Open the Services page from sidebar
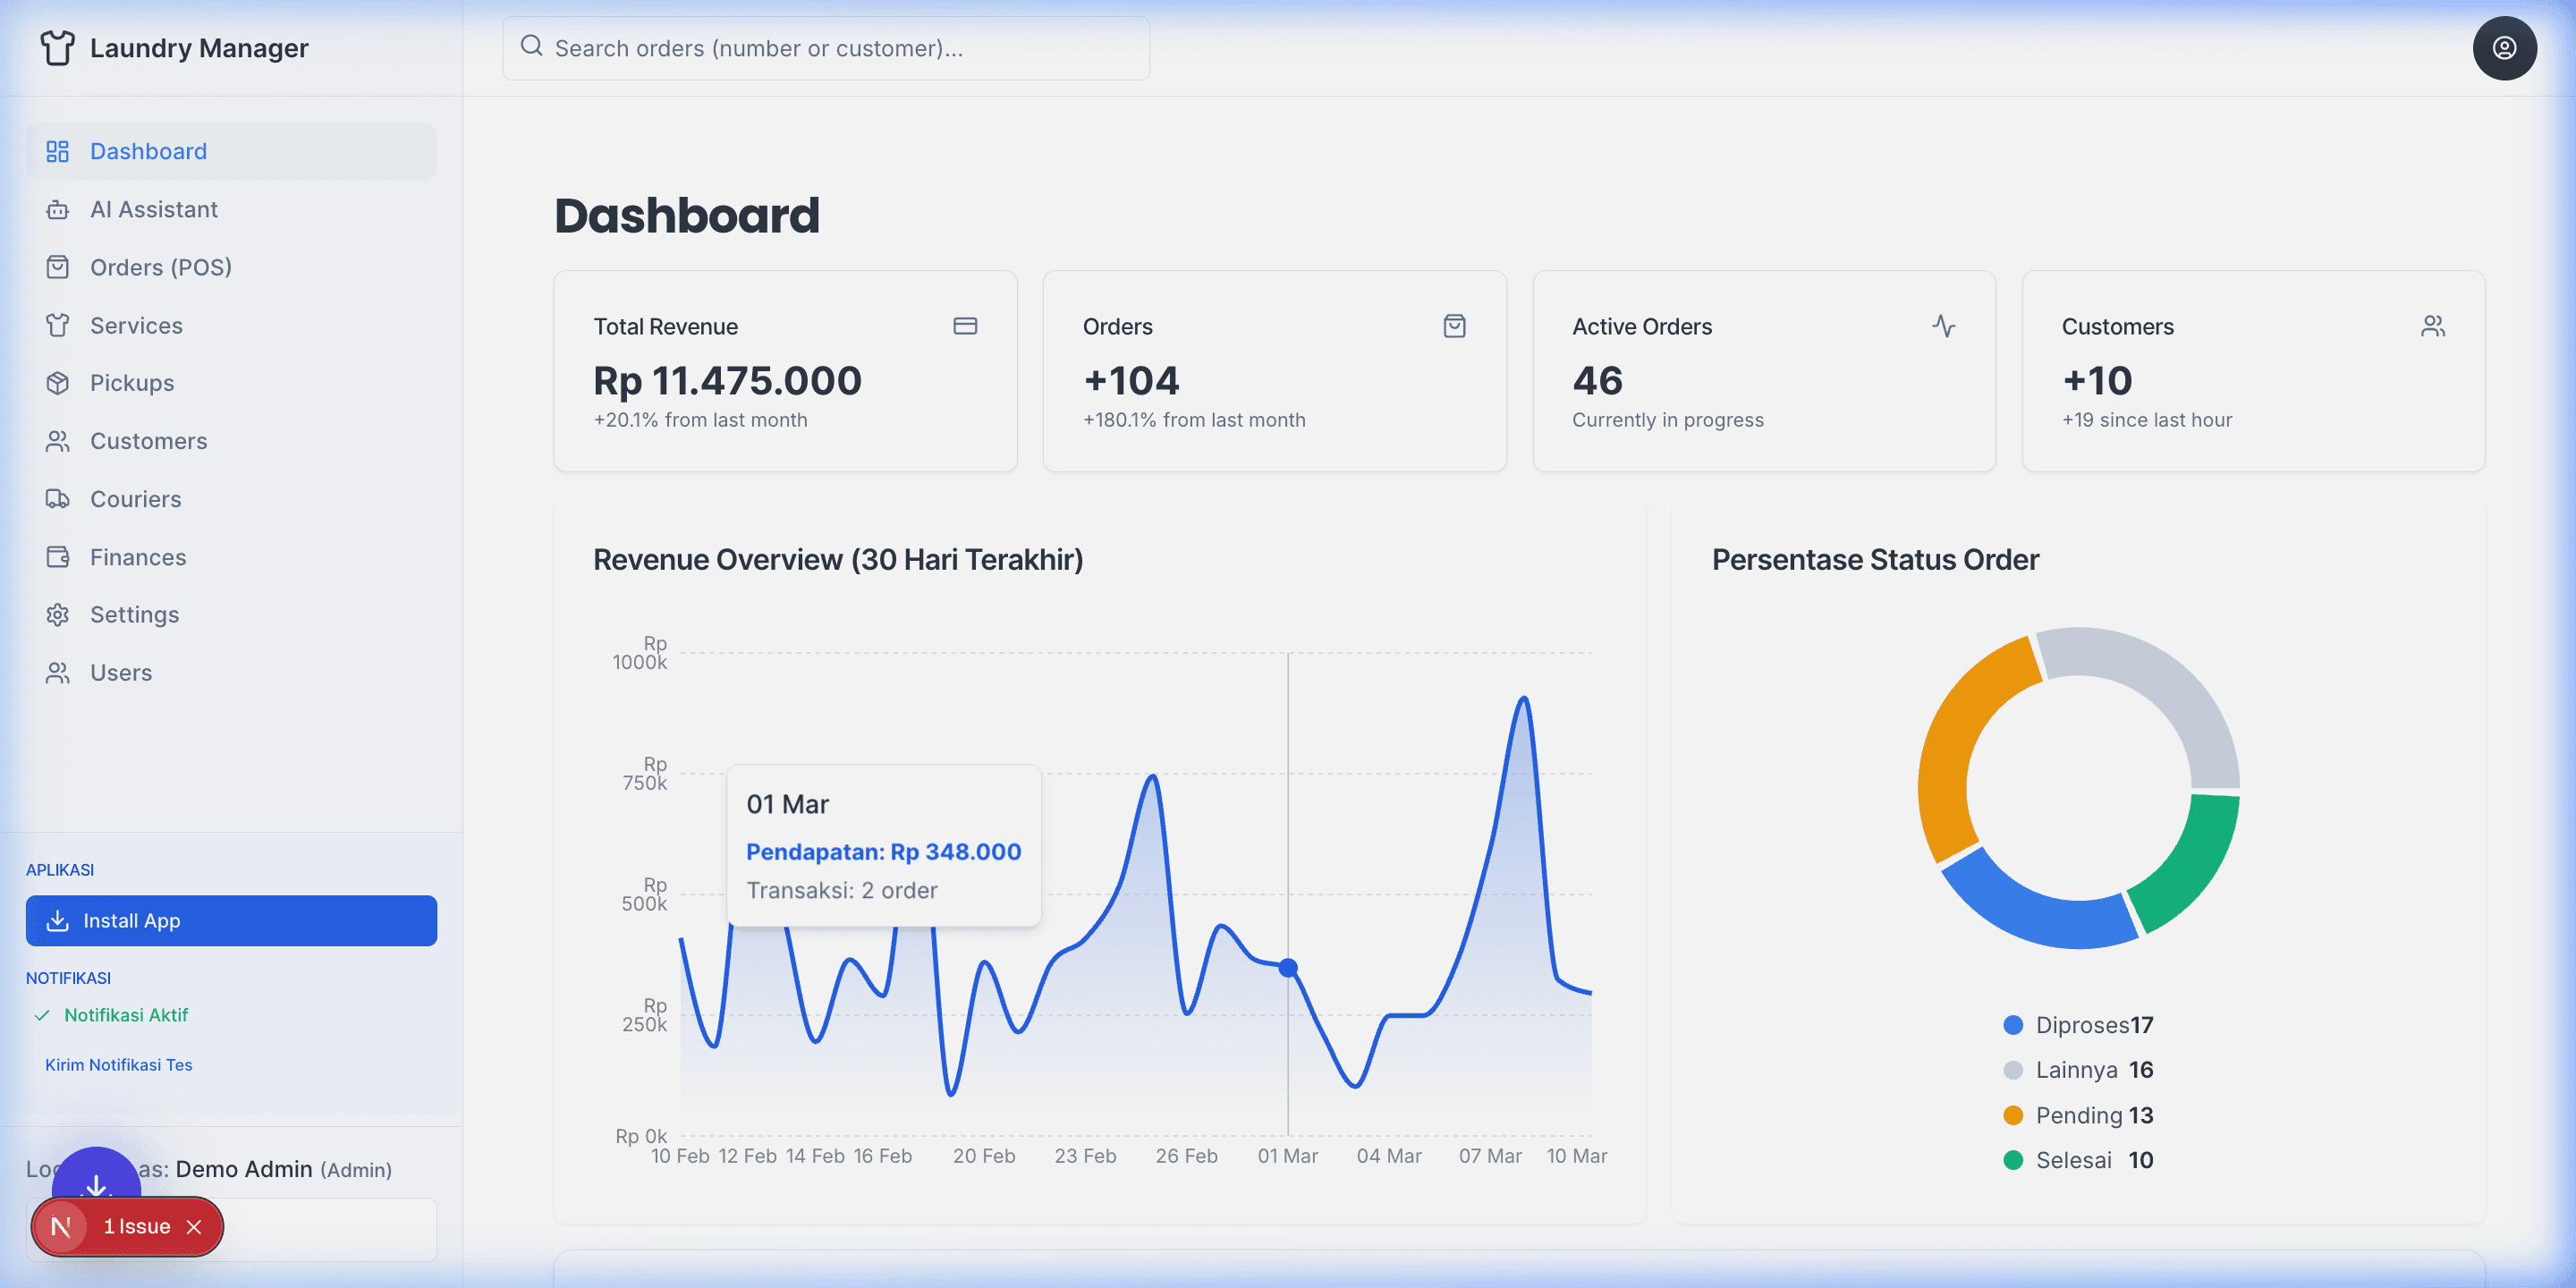This screenshot has width=2576, height=1288. (136, 325)
